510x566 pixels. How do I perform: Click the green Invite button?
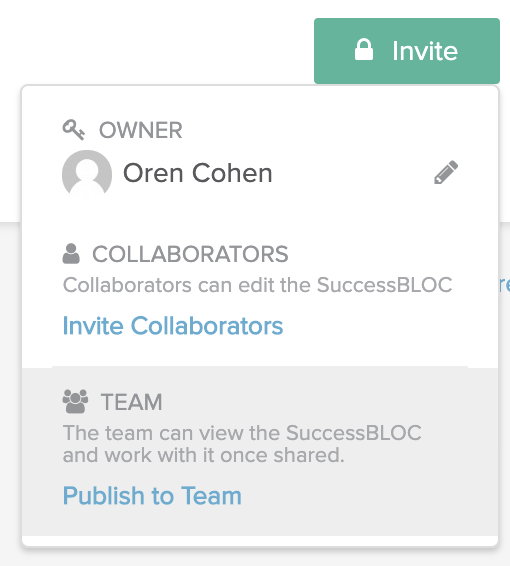click(x=407, y=51)
